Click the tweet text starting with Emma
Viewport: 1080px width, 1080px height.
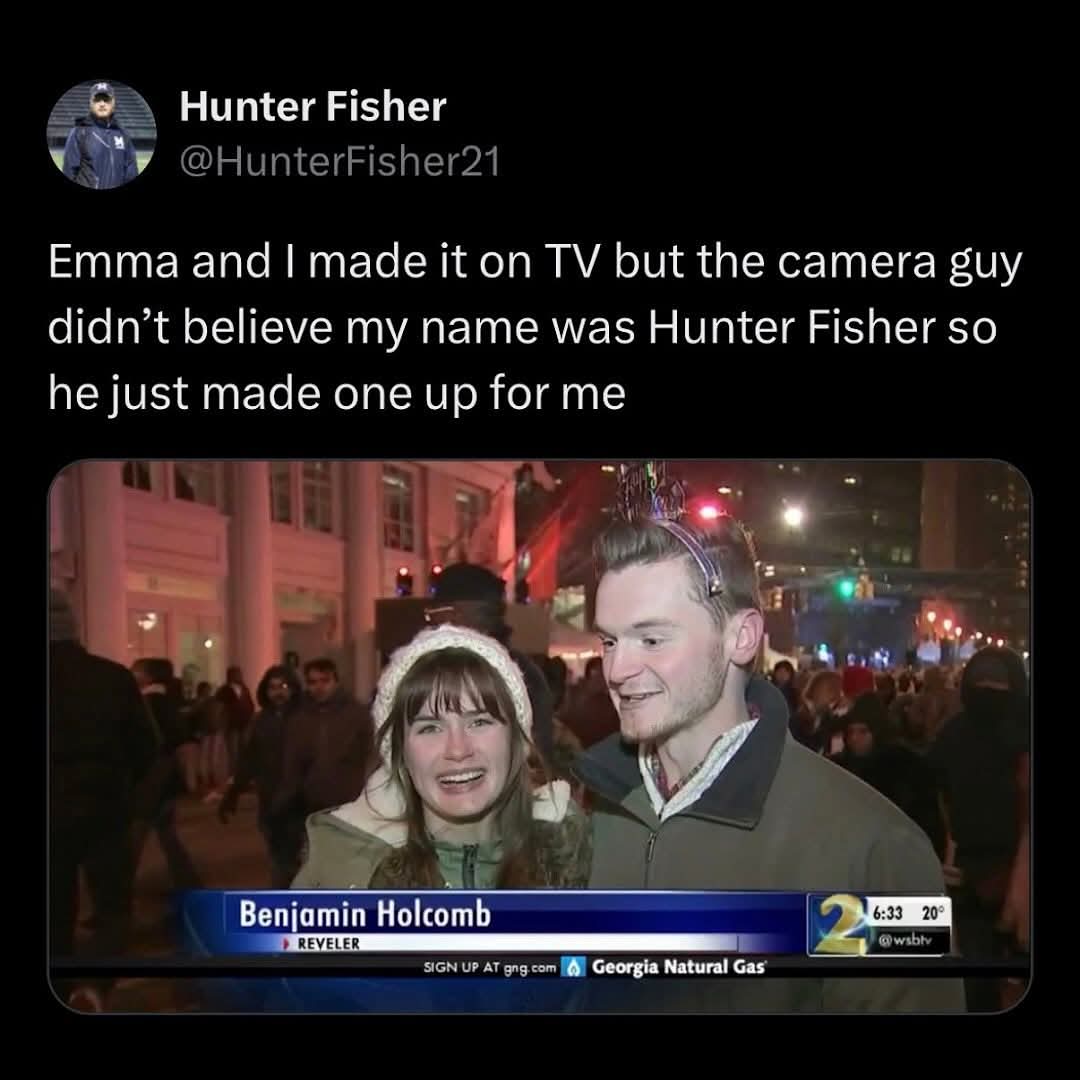pos(535,328)
